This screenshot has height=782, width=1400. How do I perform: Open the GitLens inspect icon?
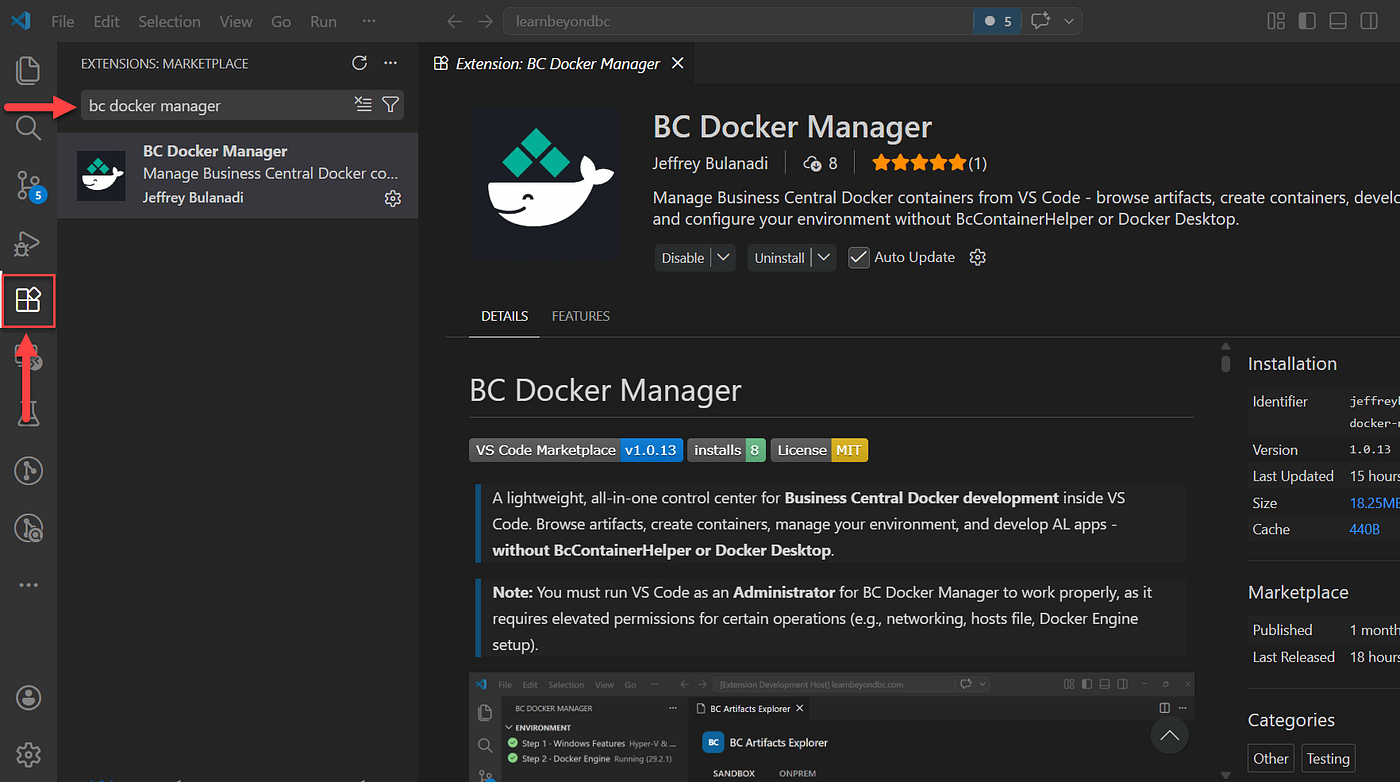coord(28,528)
